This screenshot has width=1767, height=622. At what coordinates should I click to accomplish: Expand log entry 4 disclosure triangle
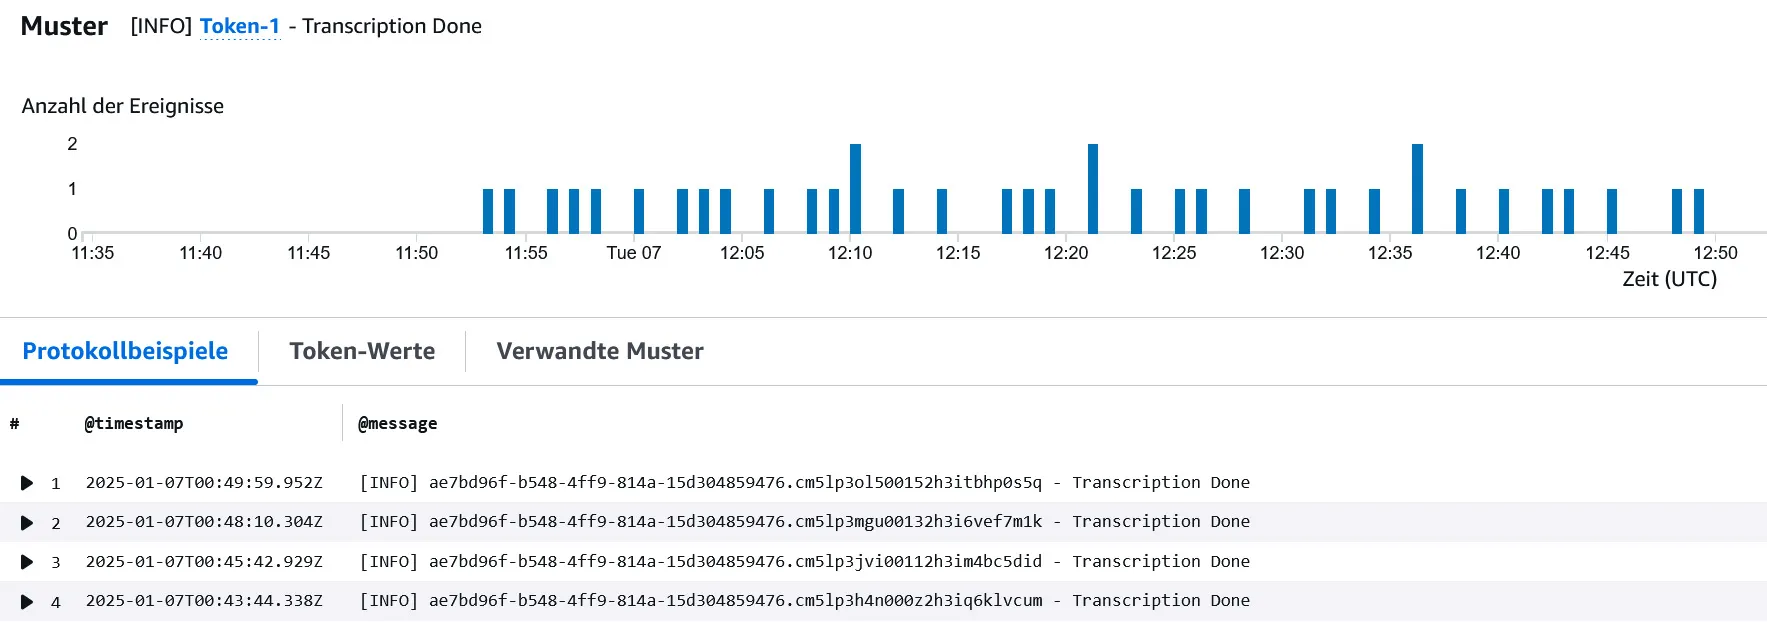27,600
